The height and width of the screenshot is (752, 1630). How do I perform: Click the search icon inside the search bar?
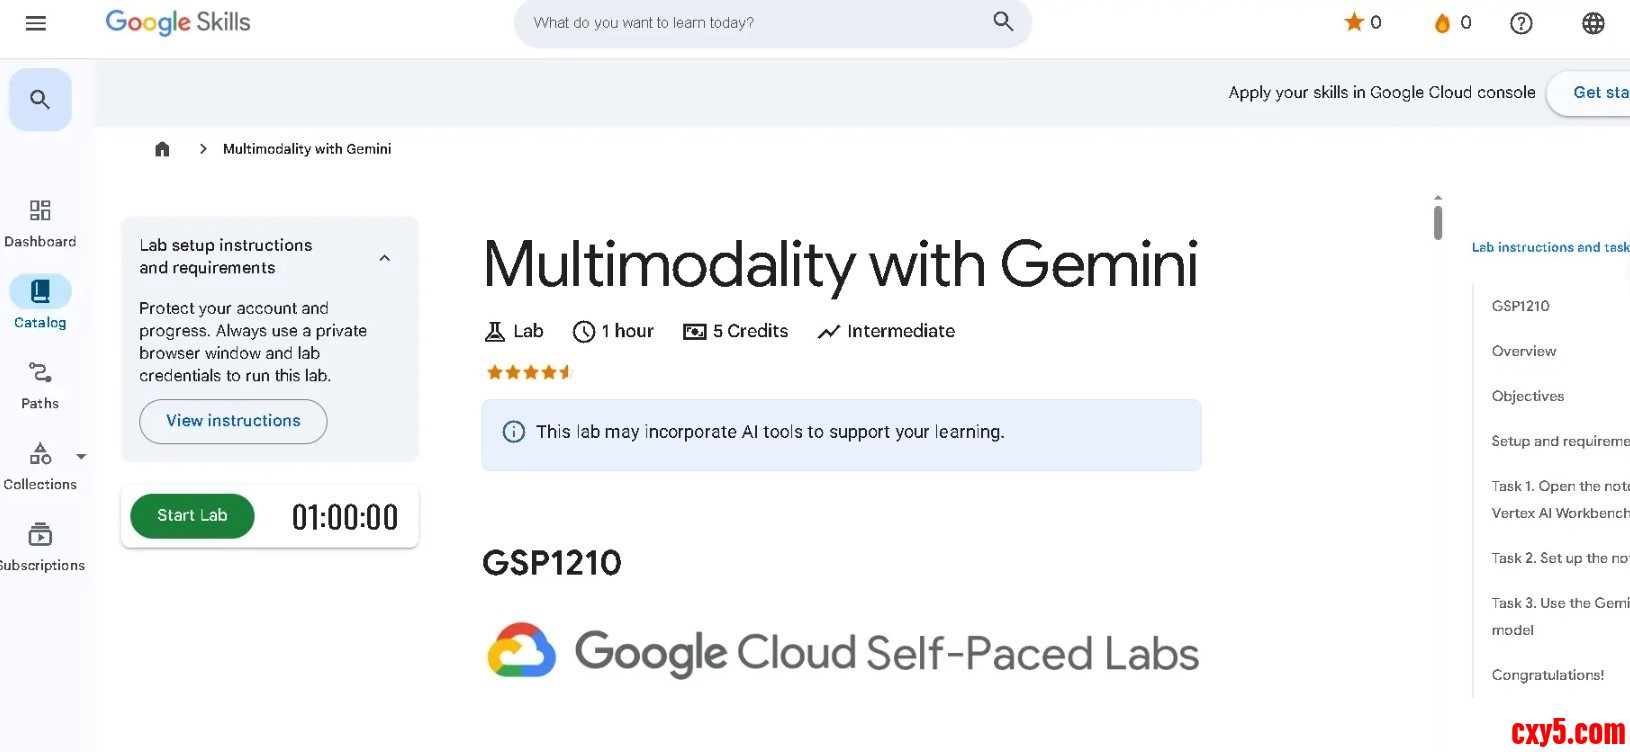(1001, 21)
